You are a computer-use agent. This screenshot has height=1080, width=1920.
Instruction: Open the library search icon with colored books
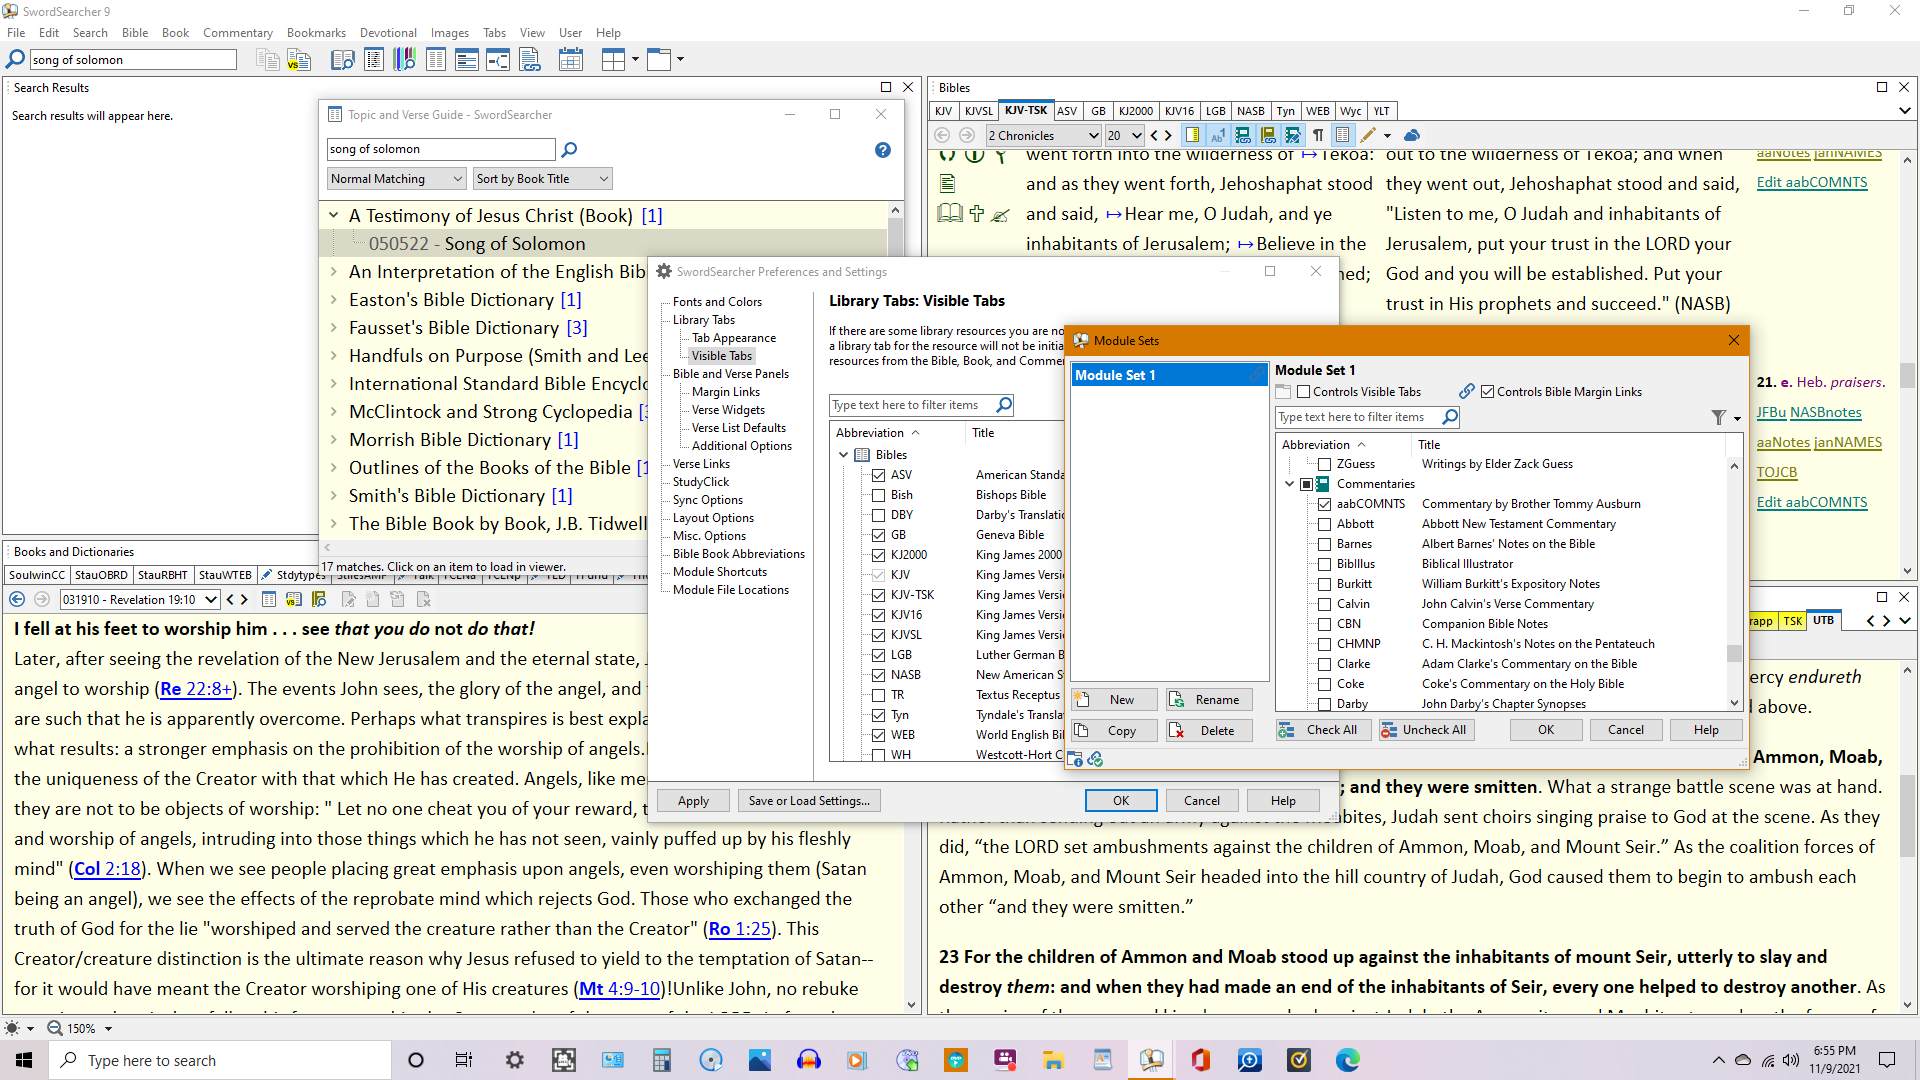(404, 60)
